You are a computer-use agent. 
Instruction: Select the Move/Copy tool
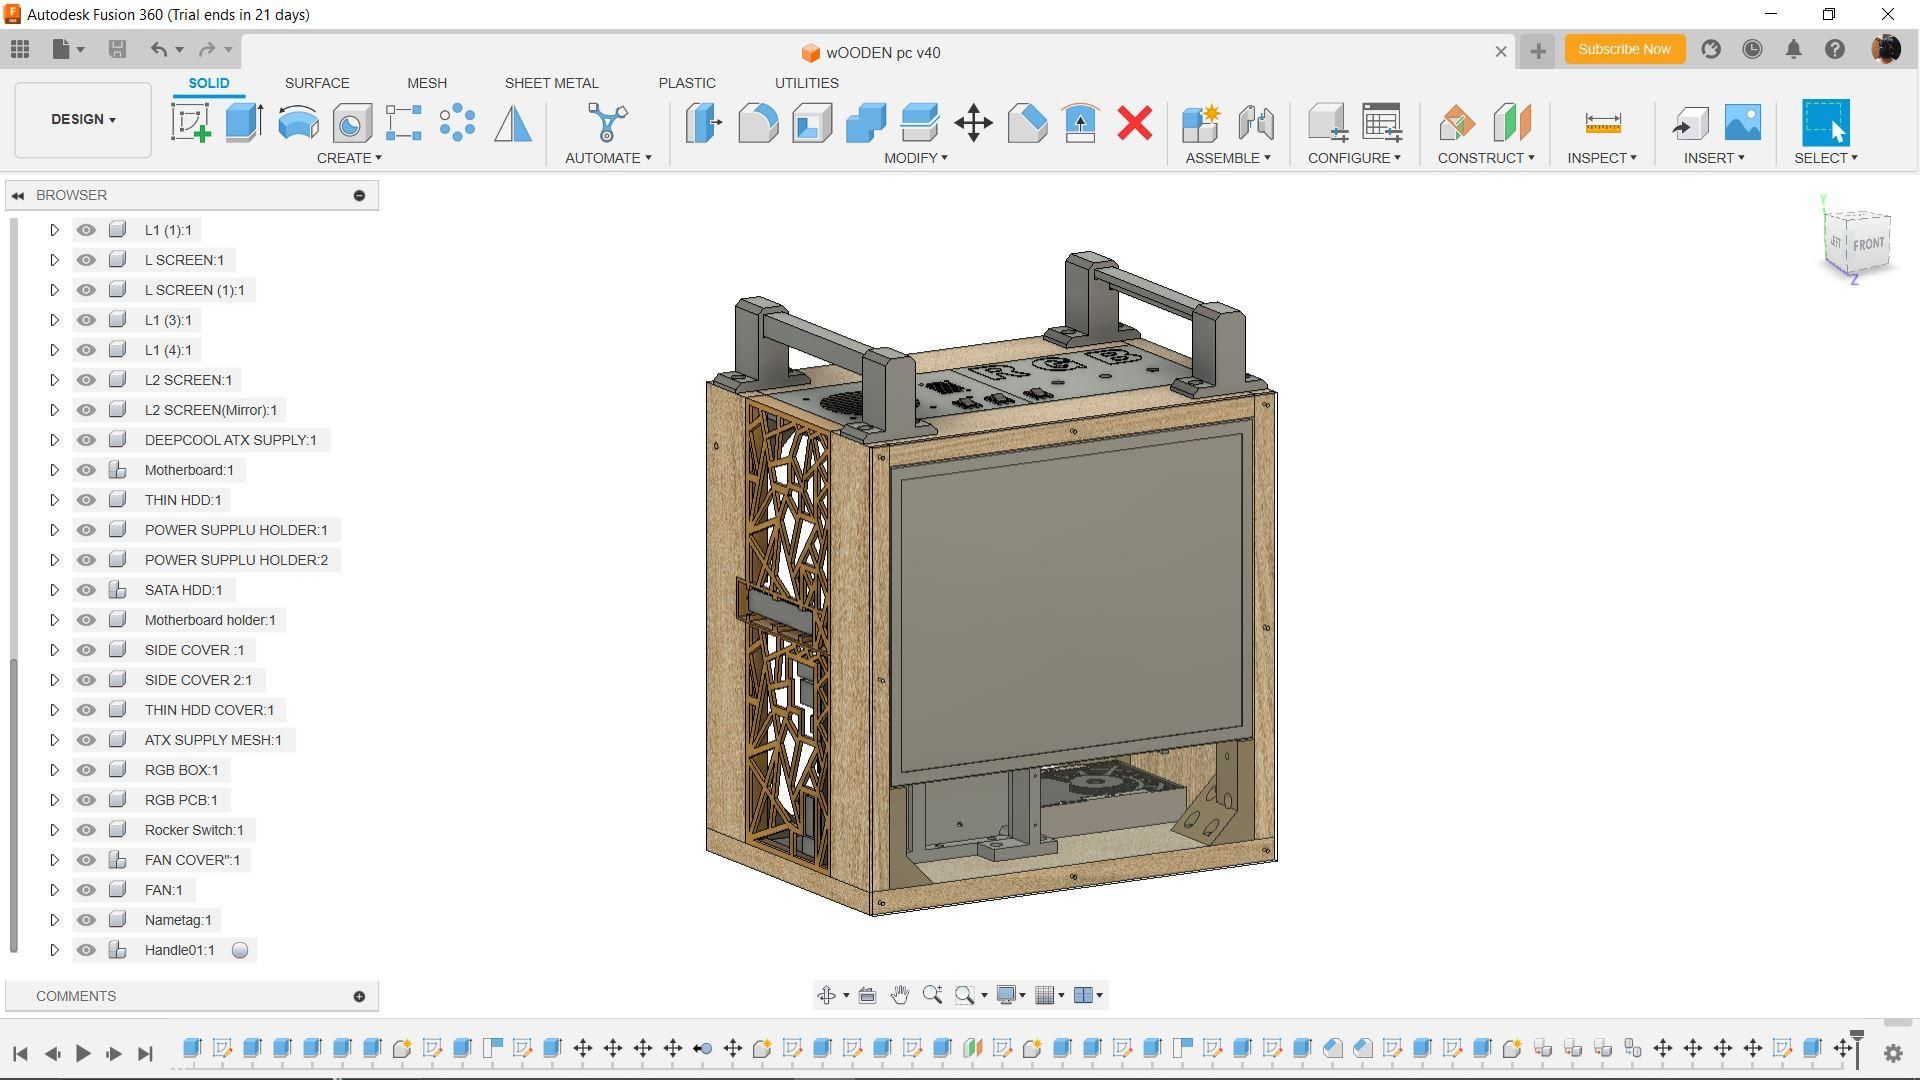[973, 122]
